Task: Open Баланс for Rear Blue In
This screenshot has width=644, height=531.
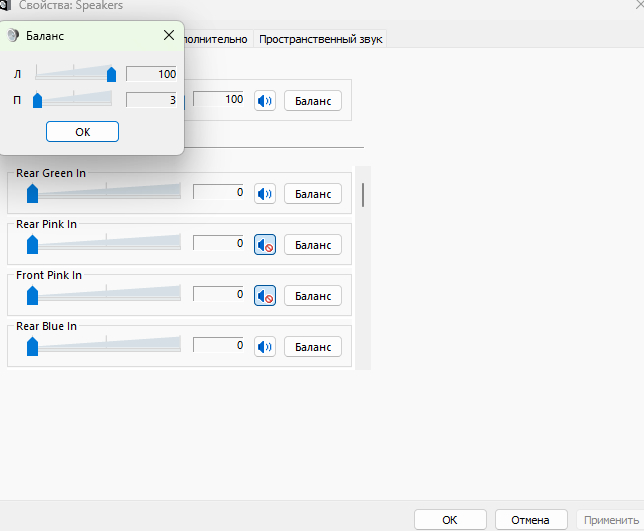Action: pos(312,346)
